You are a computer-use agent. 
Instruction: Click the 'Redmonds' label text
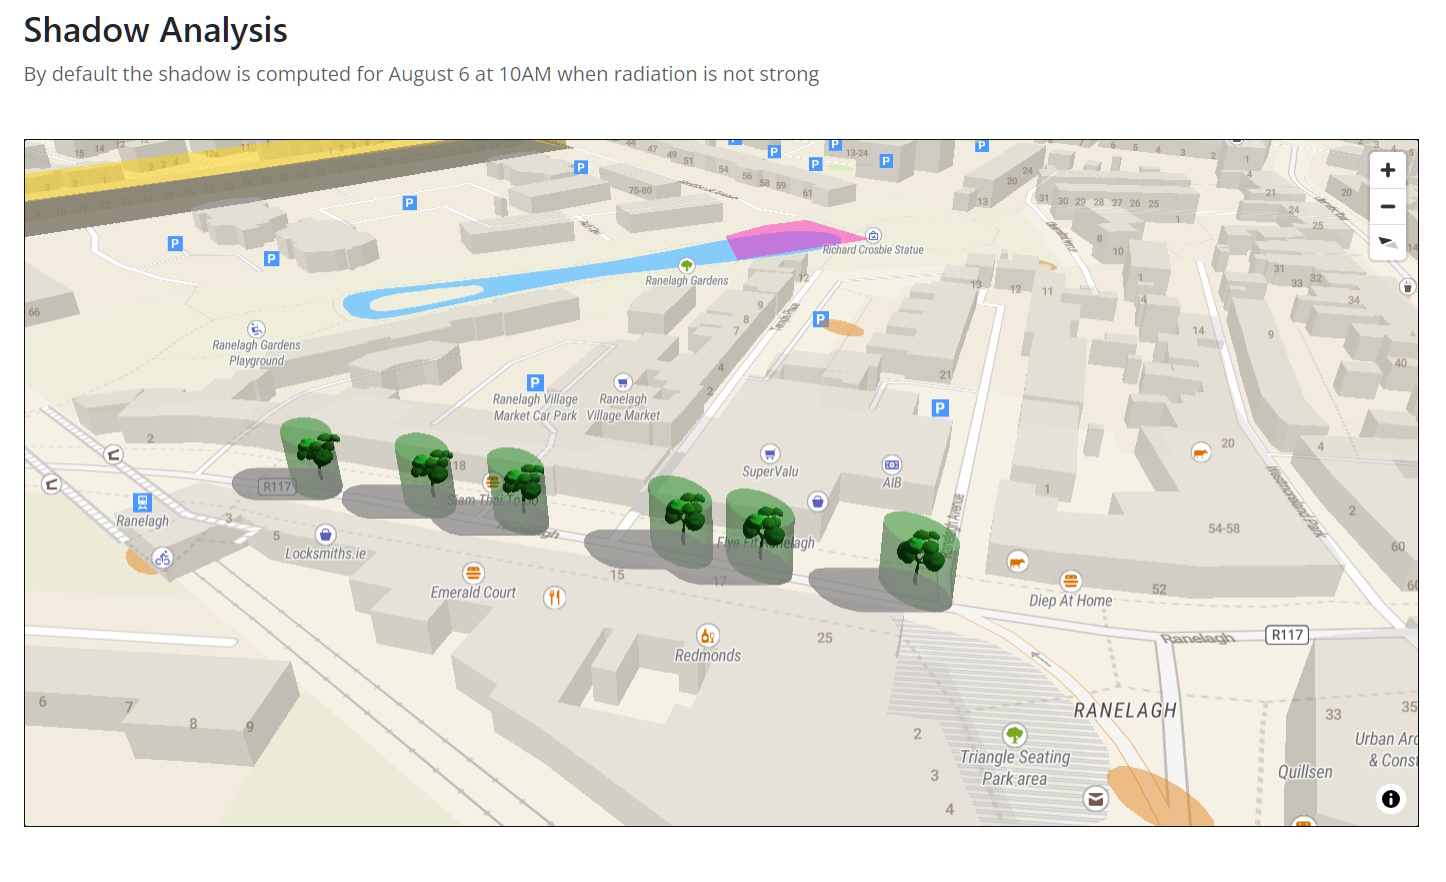click(708, 656)
